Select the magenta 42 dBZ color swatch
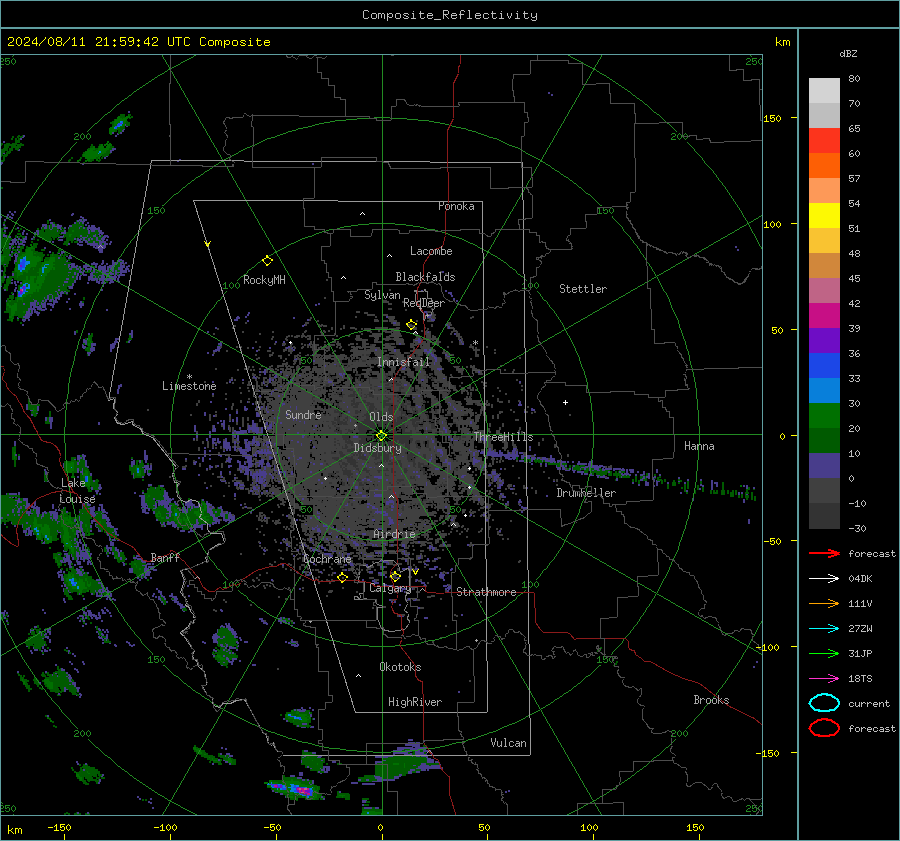Viewport: 900px width, 841px height. click(x=824, y=315)
